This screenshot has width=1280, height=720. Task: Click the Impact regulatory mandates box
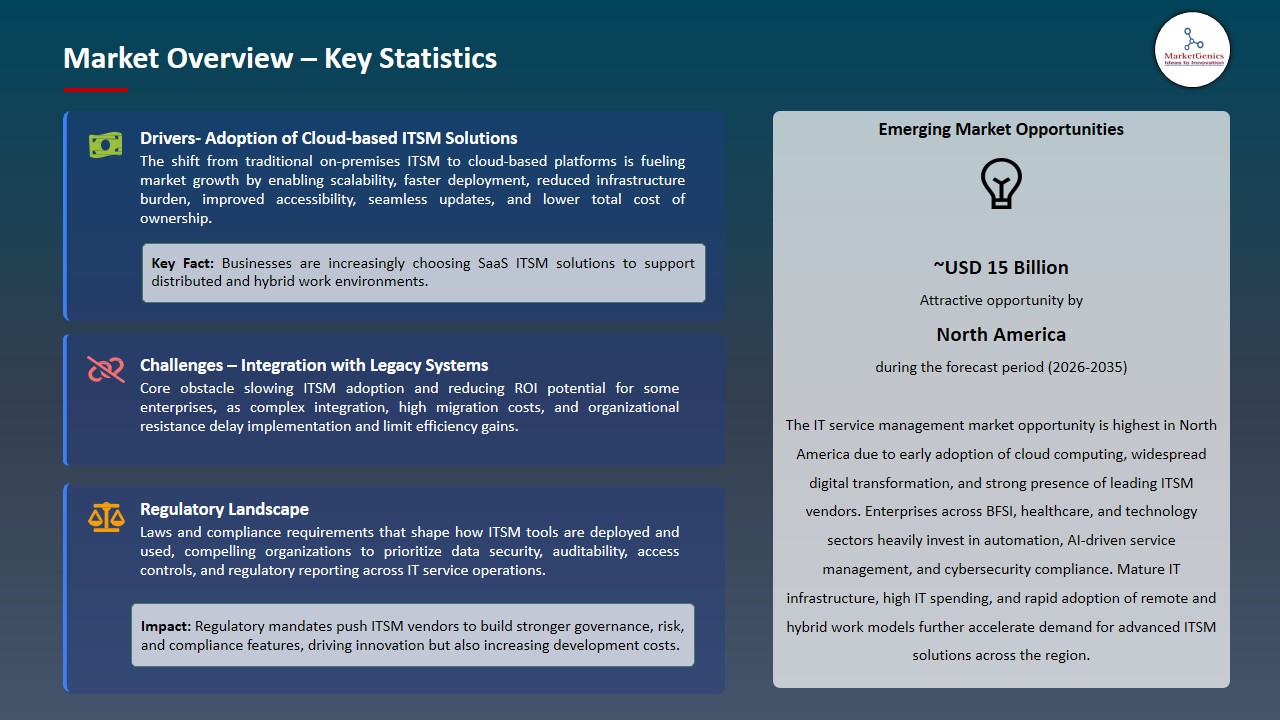(x=413, y=634)
